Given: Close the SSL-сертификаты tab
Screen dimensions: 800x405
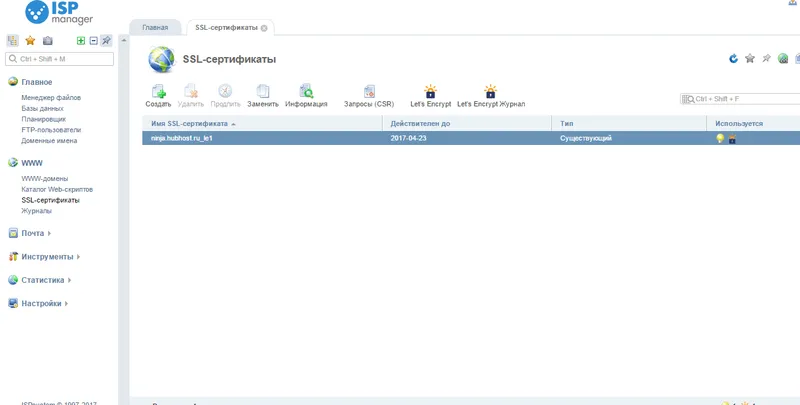Looking at the screenshot, I should 264,28.
